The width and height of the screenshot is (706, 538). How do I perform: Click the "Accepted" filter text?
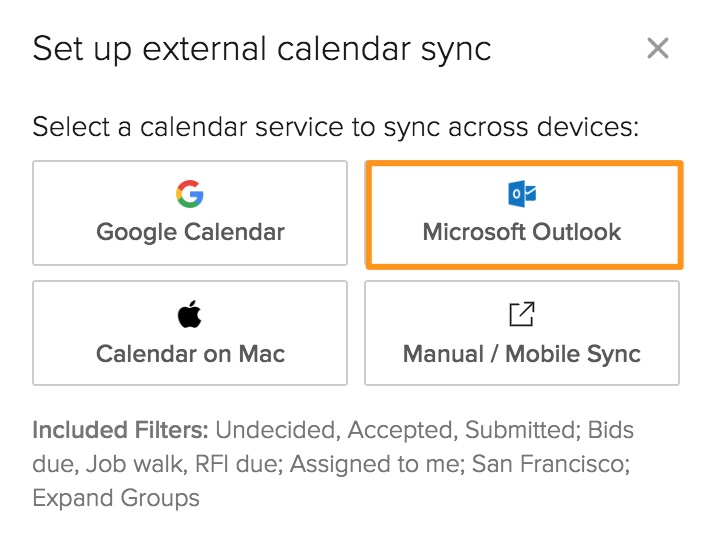(x=388, y=430)
